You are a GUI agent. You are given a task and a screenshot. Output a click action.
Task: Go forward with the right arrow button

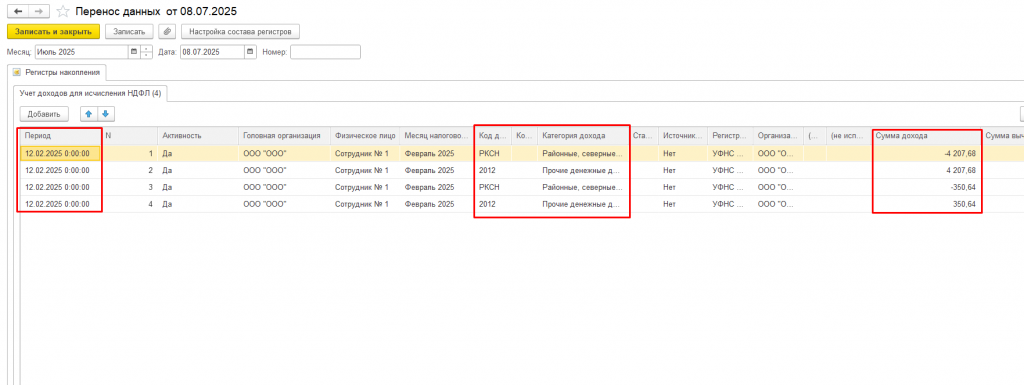[x=38, y=12]
